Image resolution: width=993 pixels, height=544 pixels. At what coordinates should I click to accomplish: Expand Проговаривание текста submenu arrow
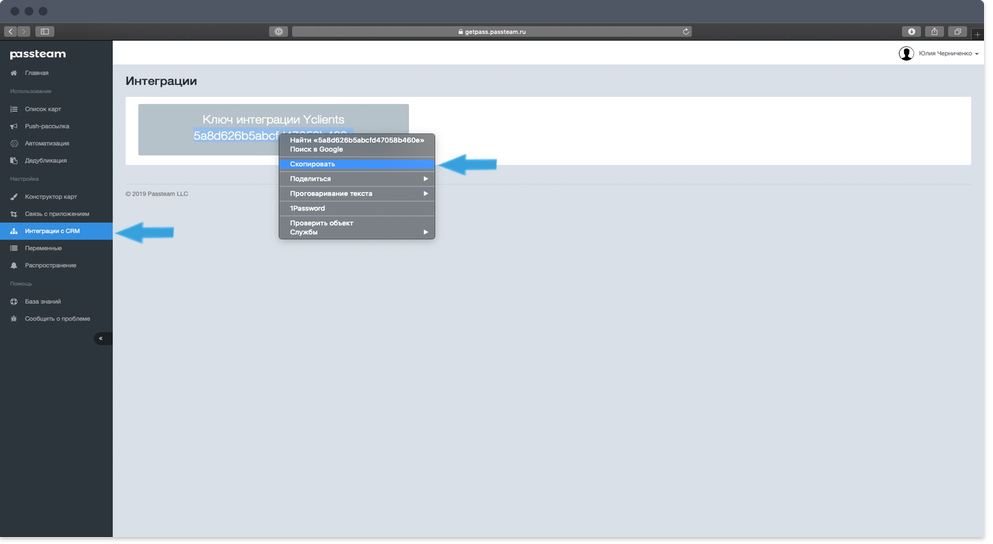click(x=426, y=194)
